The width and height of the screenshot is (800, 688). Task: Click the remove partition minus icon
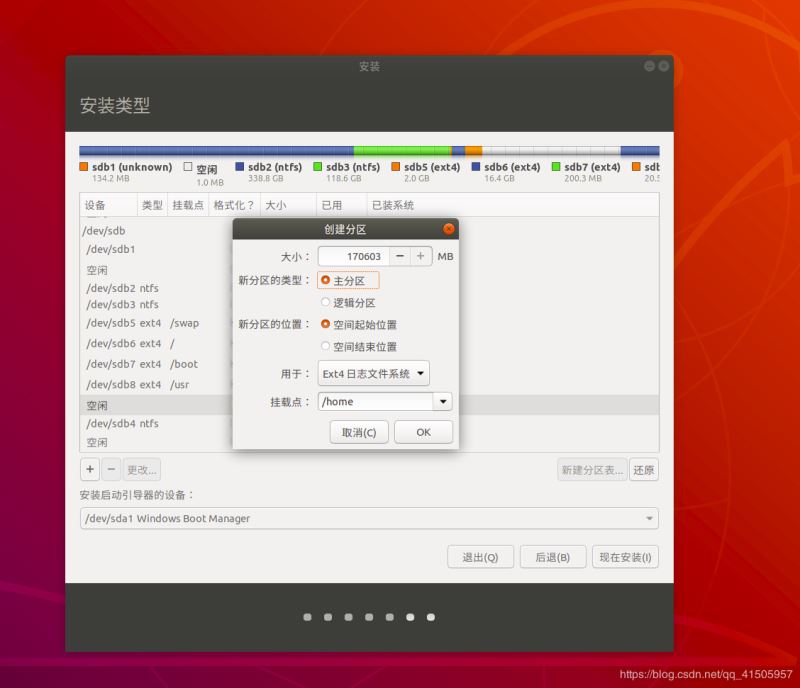tap(112, 469)
